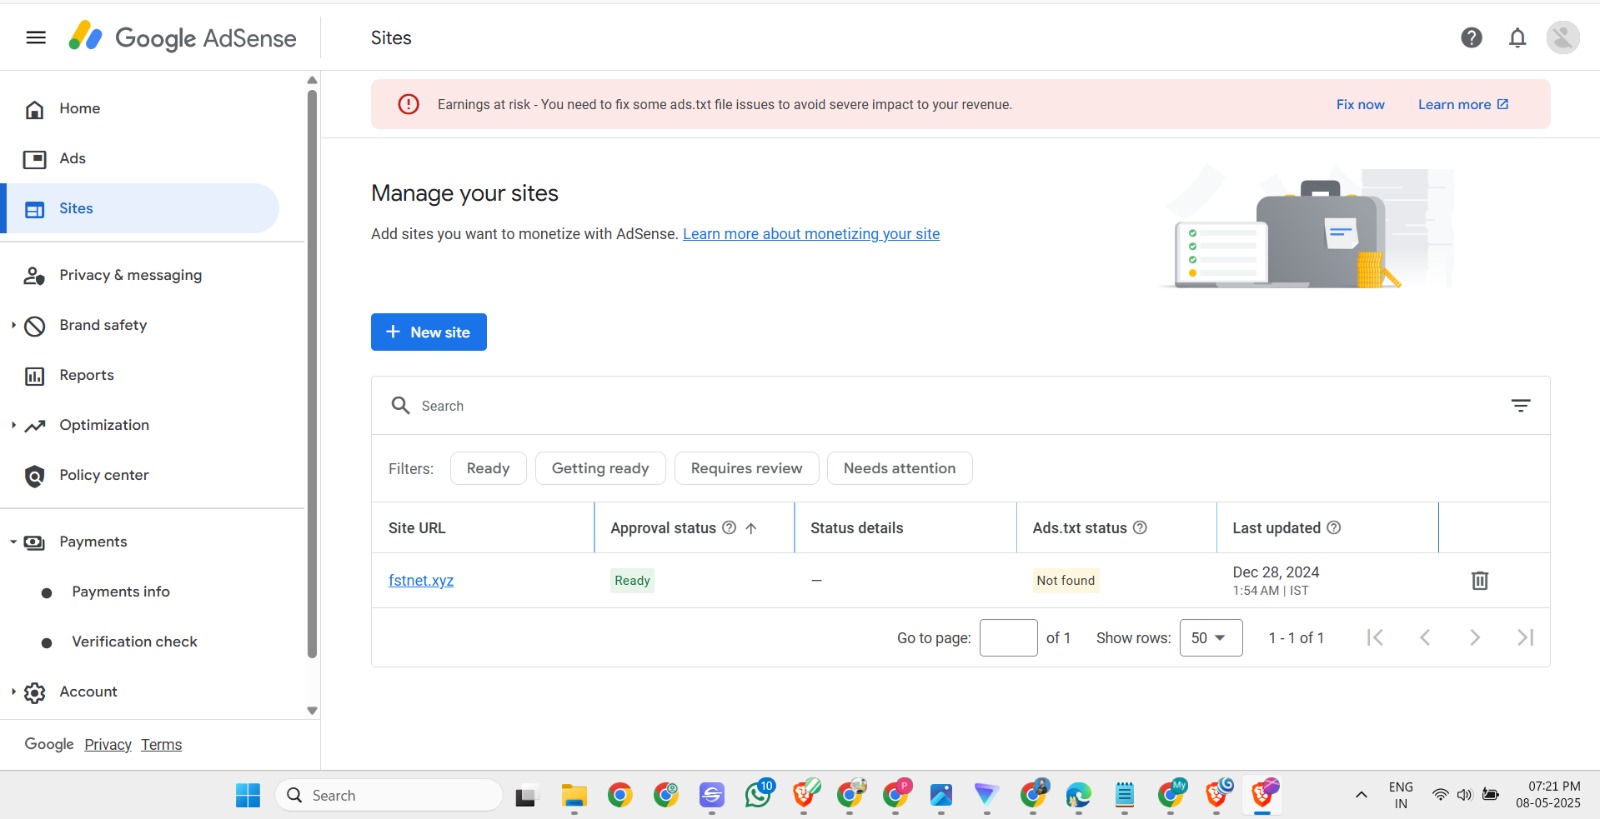
Task: Open WhatsApp from the taskbar
Action: point(759,794)
